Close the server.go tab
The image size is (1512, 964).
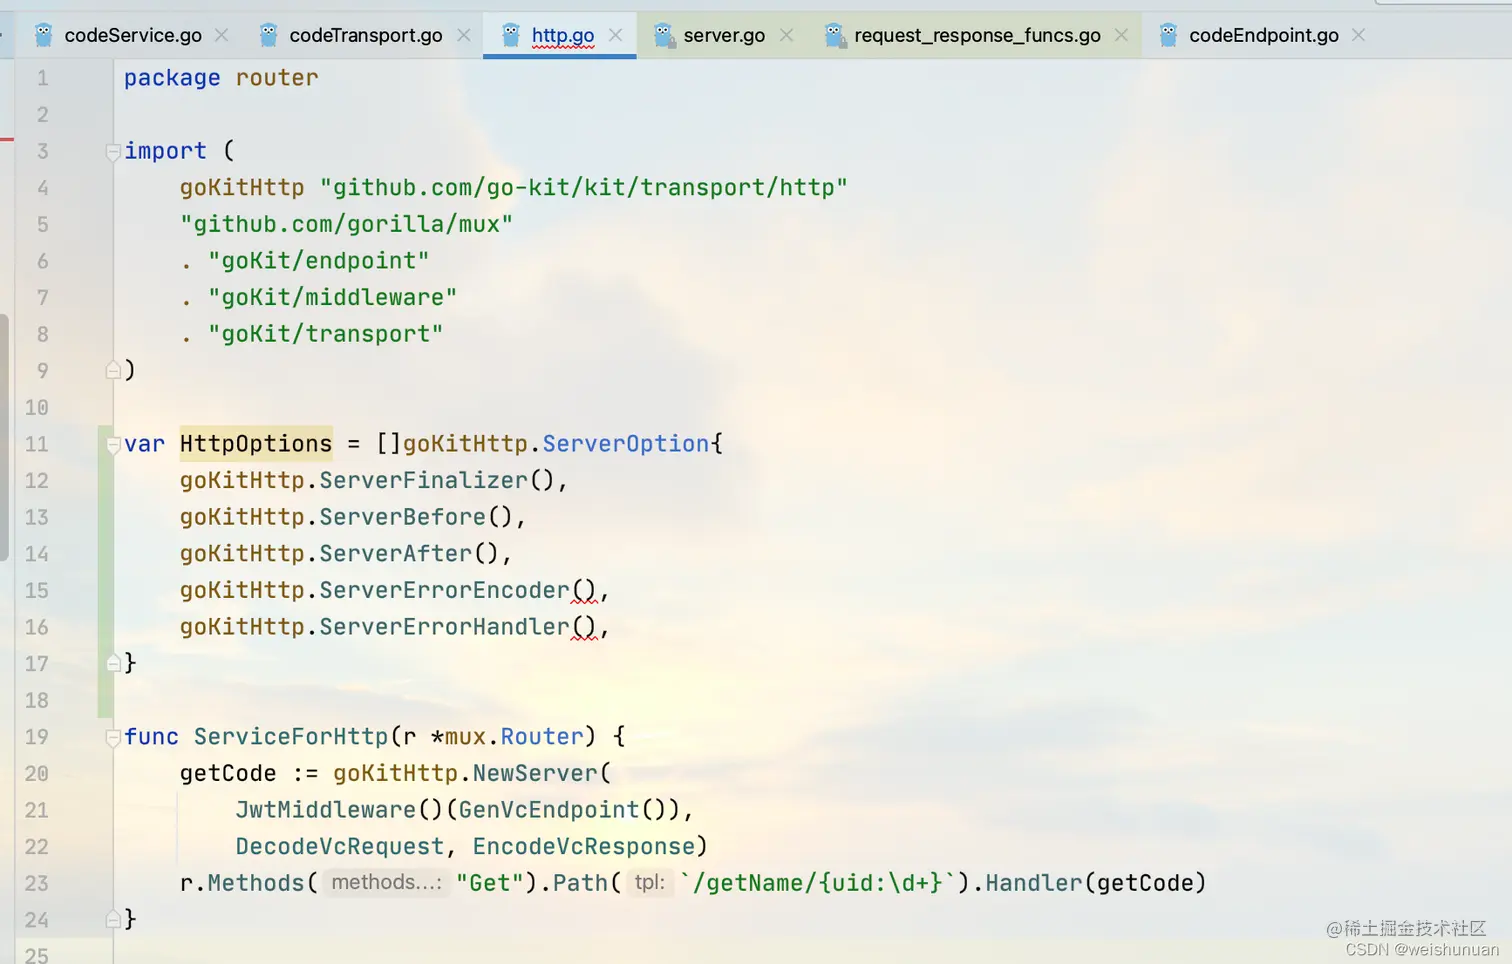(x=787, y=35)
